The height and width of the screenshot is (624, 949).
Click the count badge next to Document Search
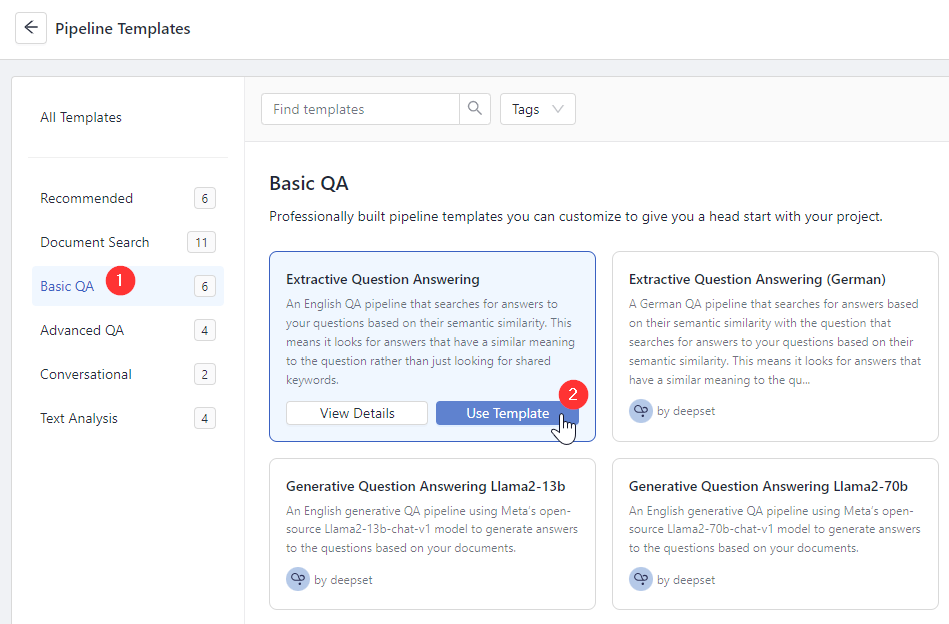click(204, 242)
